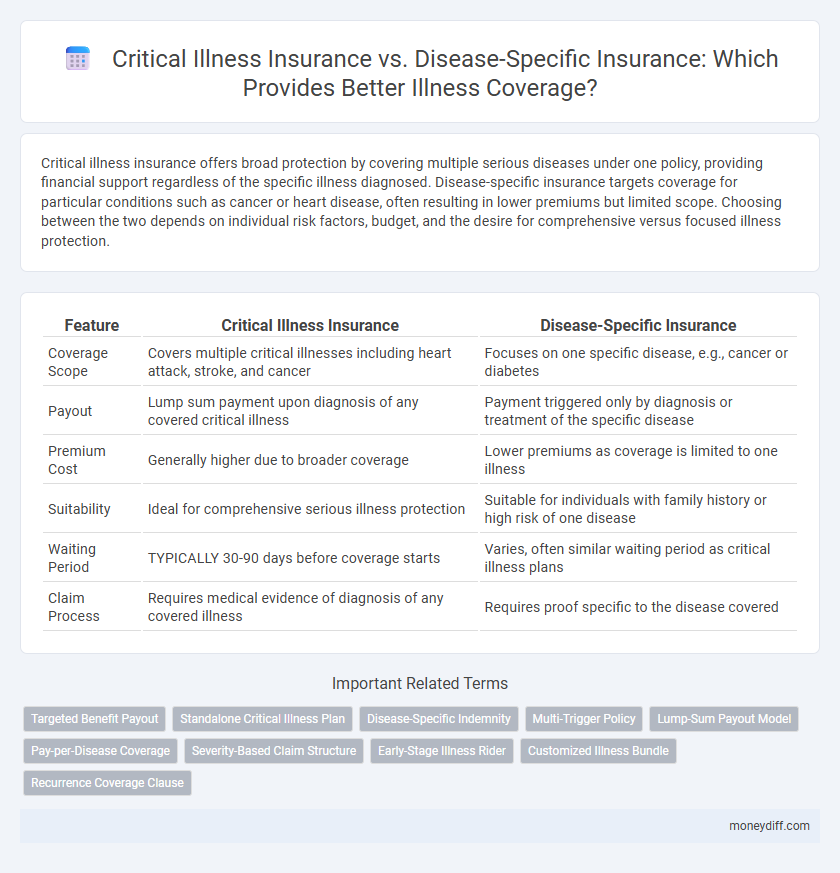Click the Feature column header

[x=91, y=325]
